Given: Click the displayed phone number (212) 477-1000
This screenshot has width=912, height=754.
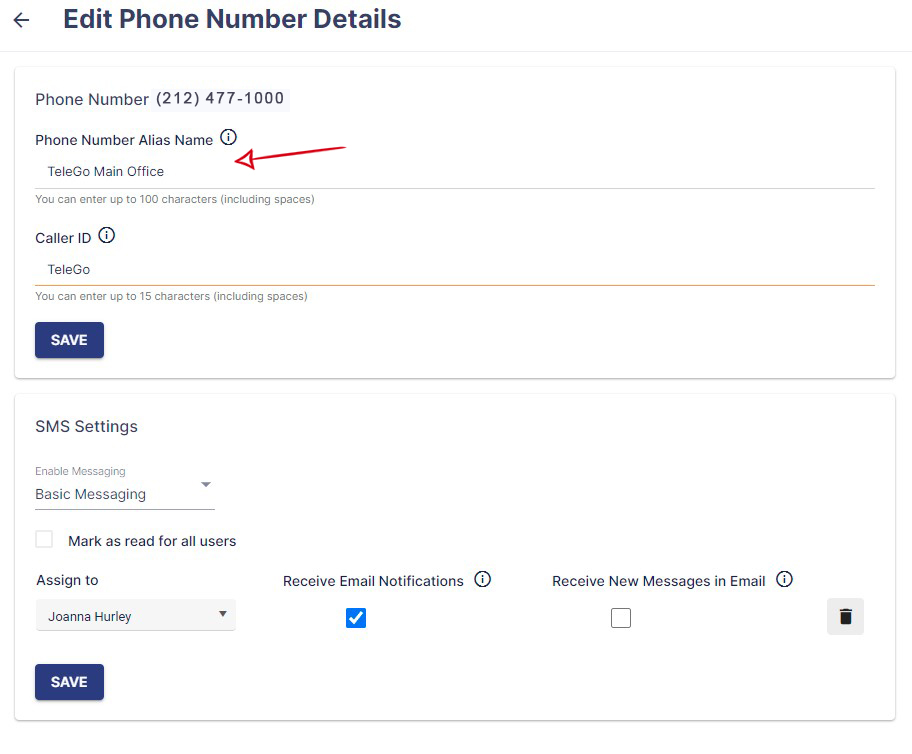Looking at the screenshot, I should coord(221,98).
